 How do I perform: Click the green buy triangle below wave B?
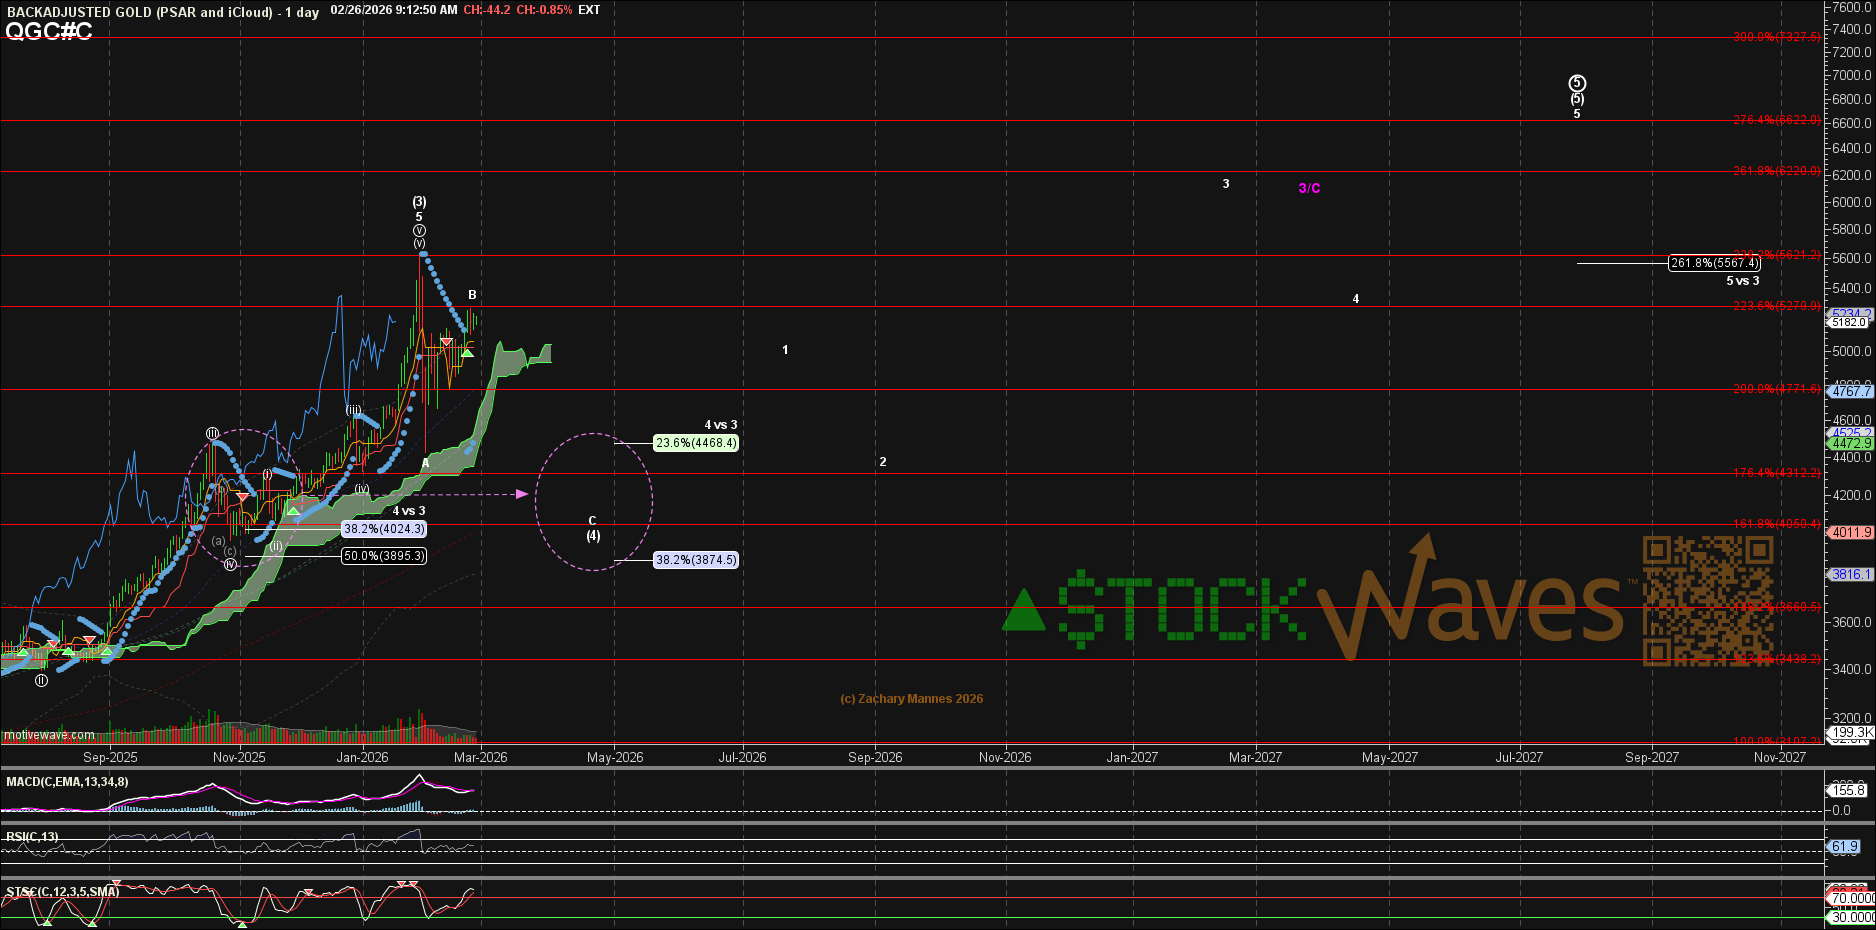pyautogui.click(x=467, y=352)
